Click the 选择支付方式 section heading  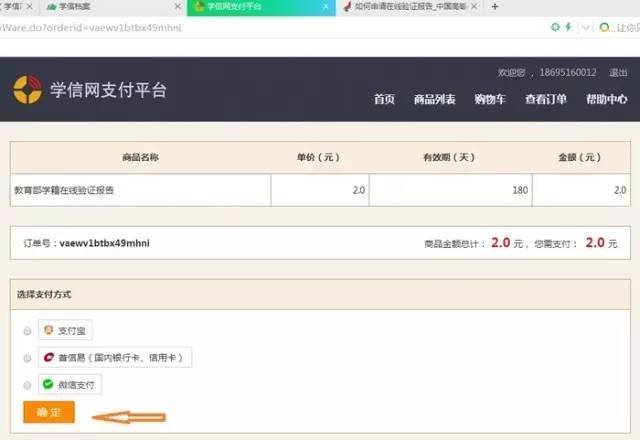pos(44,294)
